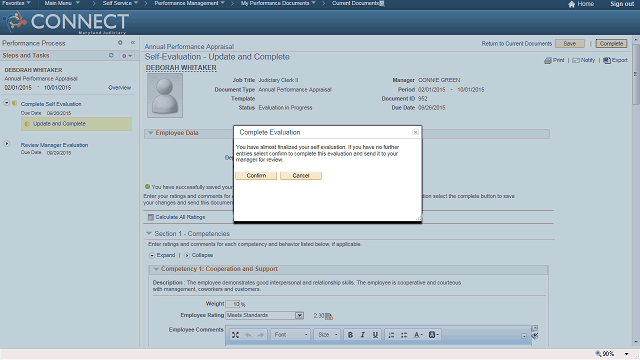Expand the Review Manager Evaluation step
The image size is (640, 360).
point(7,144)
